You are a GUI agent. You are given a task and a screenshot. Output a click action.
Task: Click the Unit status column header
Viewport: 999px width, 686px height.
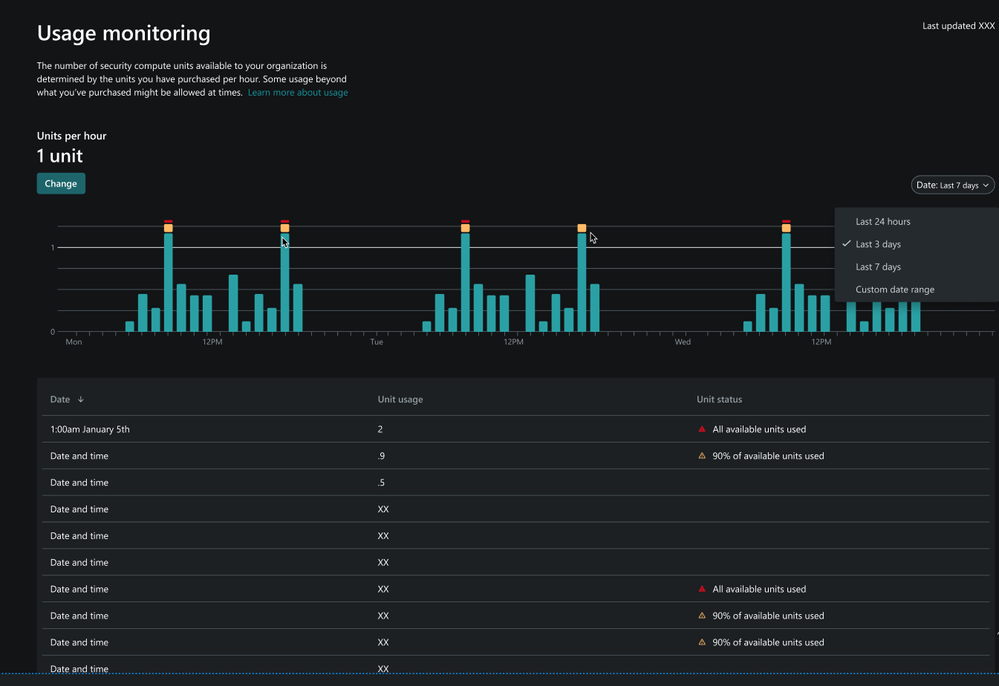719,399
